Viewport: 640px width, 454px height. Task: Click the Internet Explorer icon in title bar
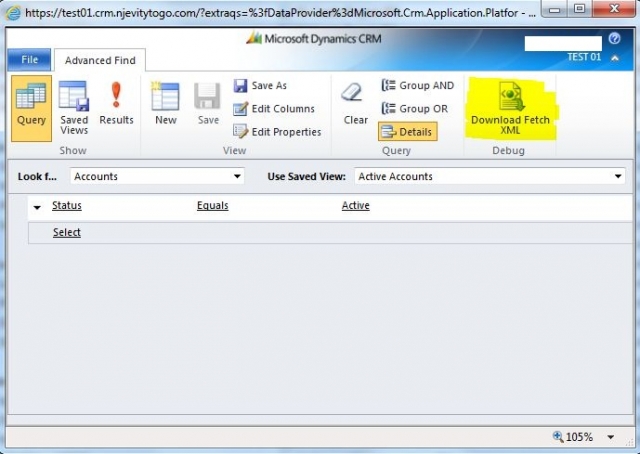pos(13,13)
